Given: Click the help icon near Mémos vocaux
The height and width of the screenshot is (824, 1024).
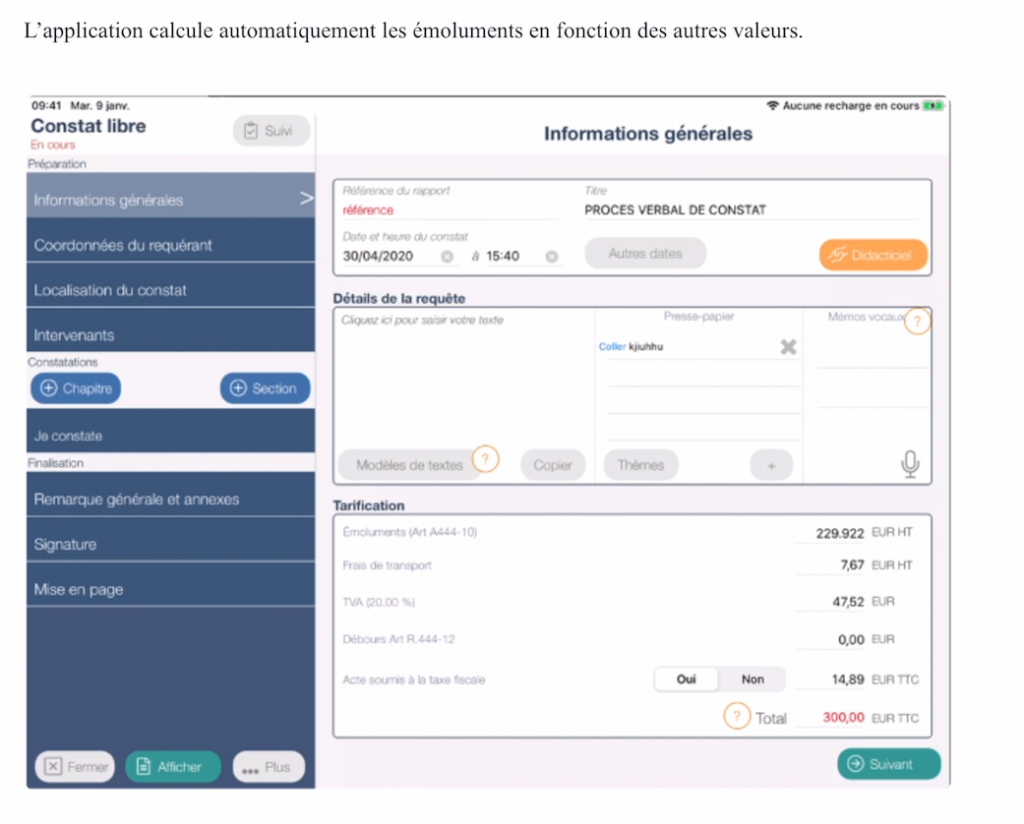Looking at the screenshot, I should click(917, 321).
